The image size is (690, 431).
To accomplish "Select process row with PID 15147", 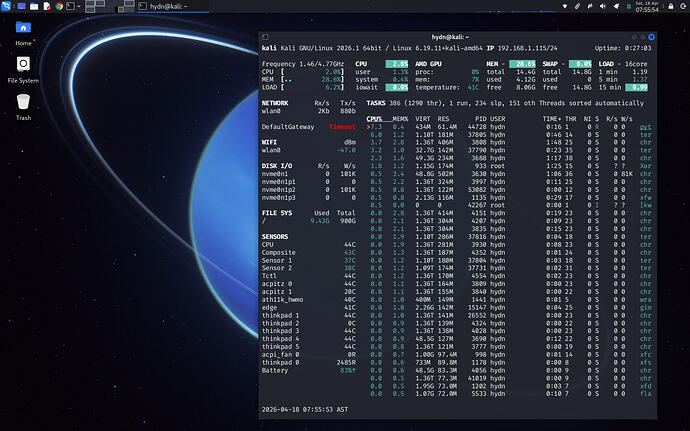I will pyautogui.click(x=509, y=308).
